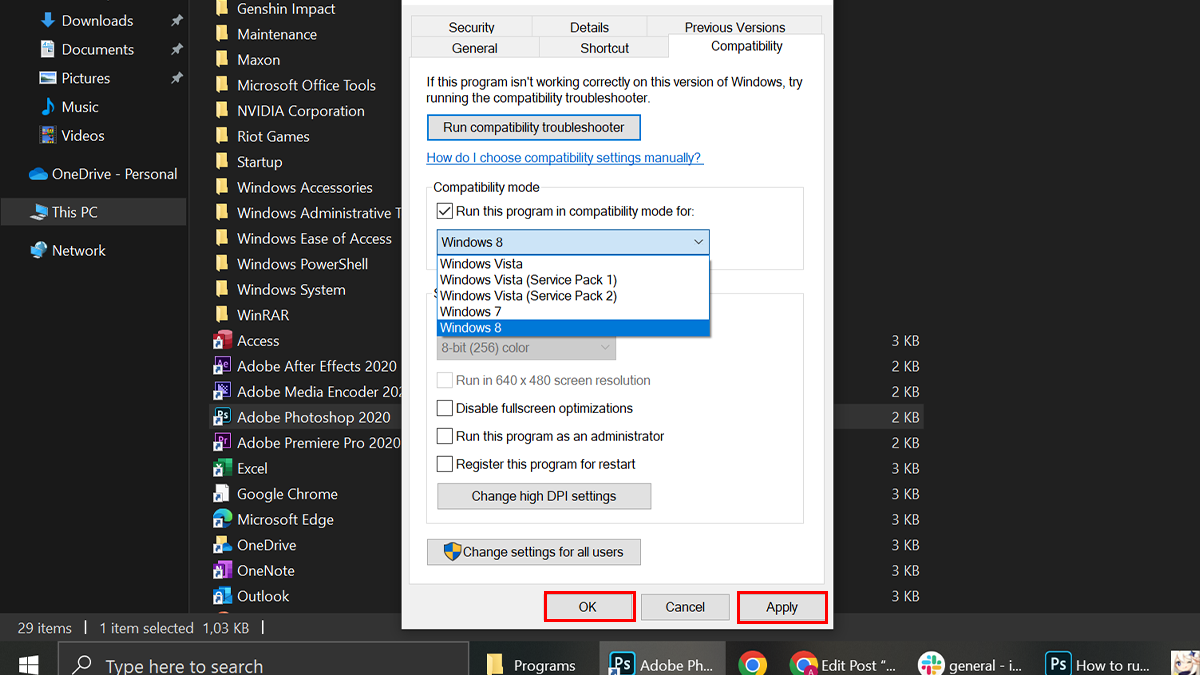This screenshot has width=1200, height=675.
Task: Click Change settings for all users
Action: [x=534, y=552]
